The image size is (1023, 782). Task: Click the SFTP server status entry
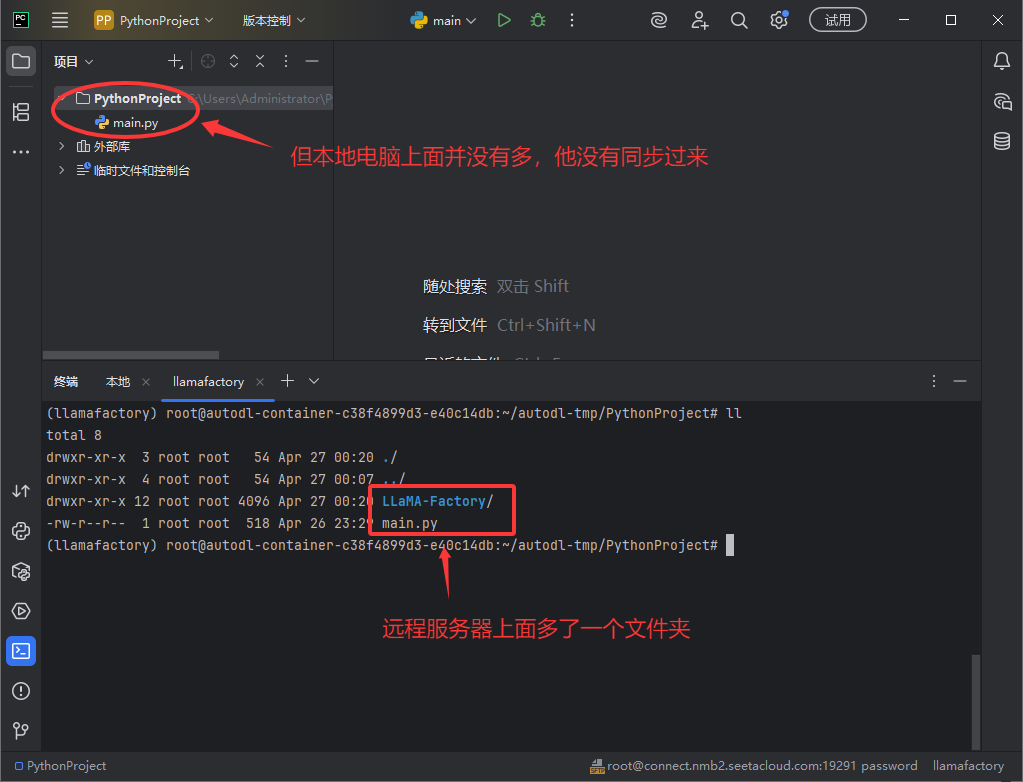click(x=754, y=766)
